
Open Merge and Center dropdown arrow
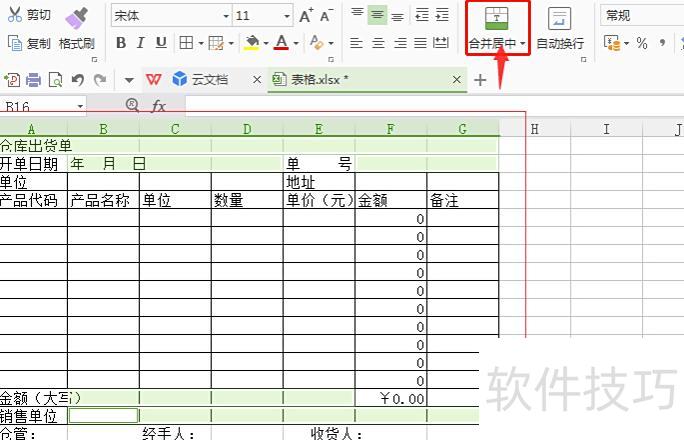(523, 43)
